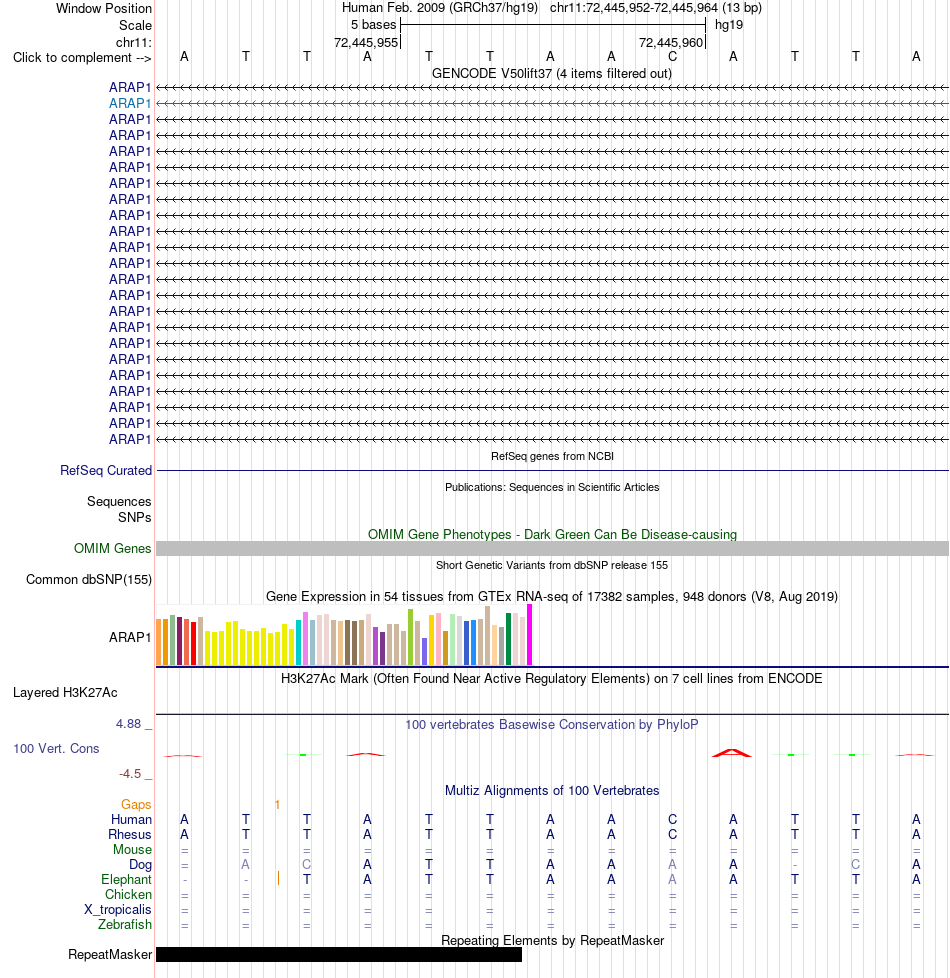Screen dimensions: 950x978
Task: Click the bright green bar in GTEx chart
Action: click(x=410, y=637)
